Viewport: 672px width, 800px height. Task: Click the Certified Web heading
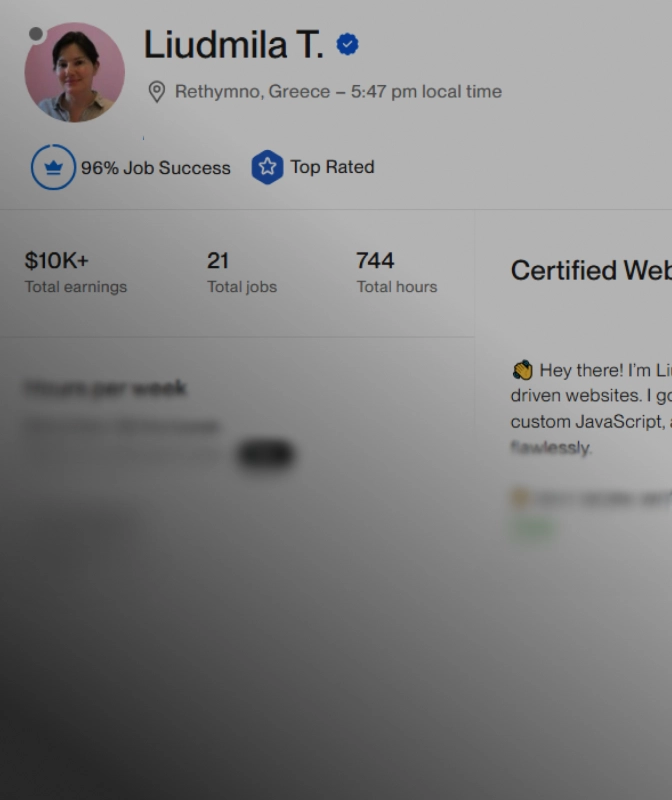(590, 270)
